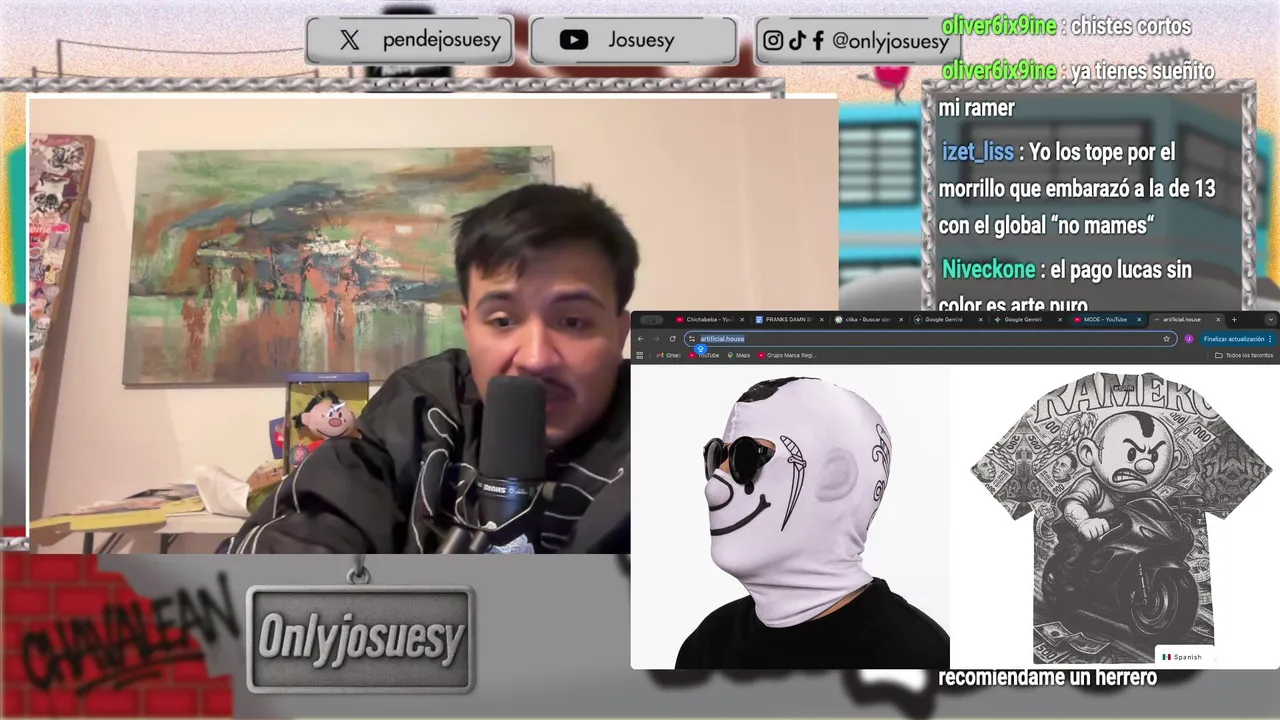Click the recomiendame un herrero caption
Screen dimensions: 1280x720
(x=1047, y=678)
